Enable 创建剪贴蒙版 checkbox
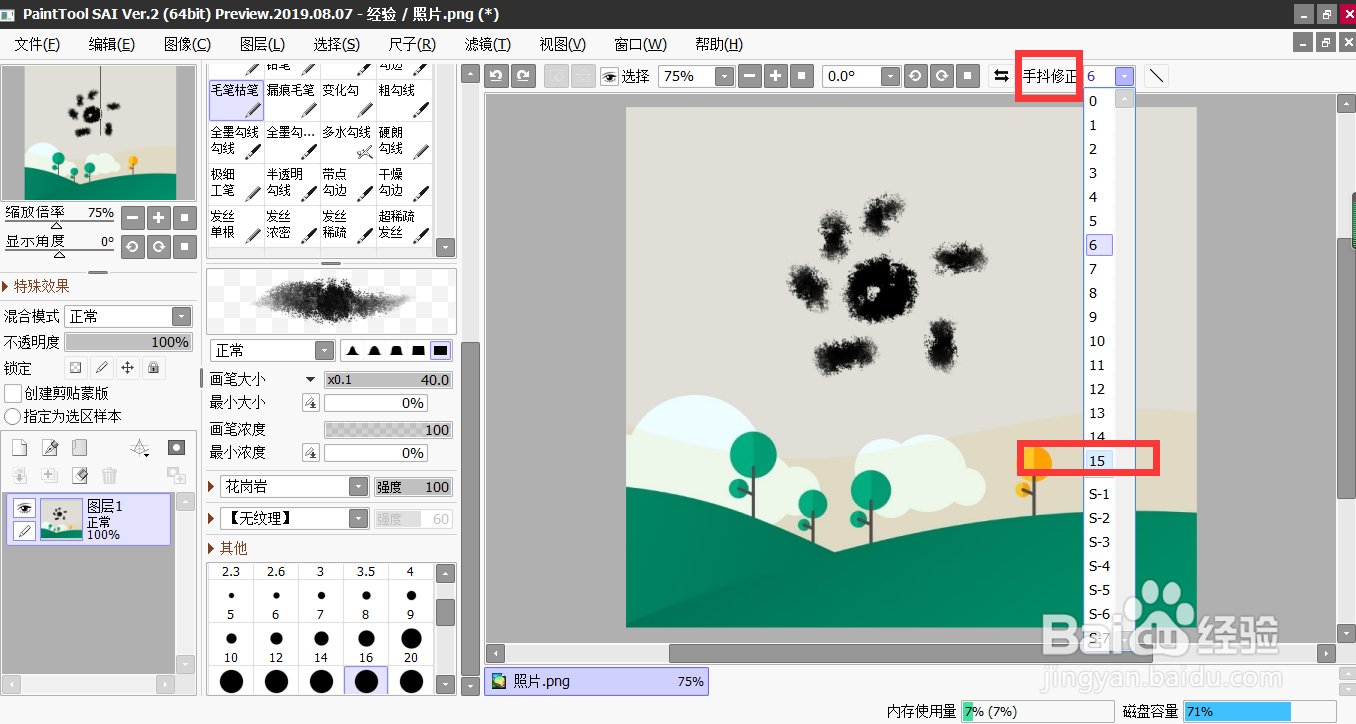The width and height of the screenshot is (1356, 724). click(x=13, y=394)
